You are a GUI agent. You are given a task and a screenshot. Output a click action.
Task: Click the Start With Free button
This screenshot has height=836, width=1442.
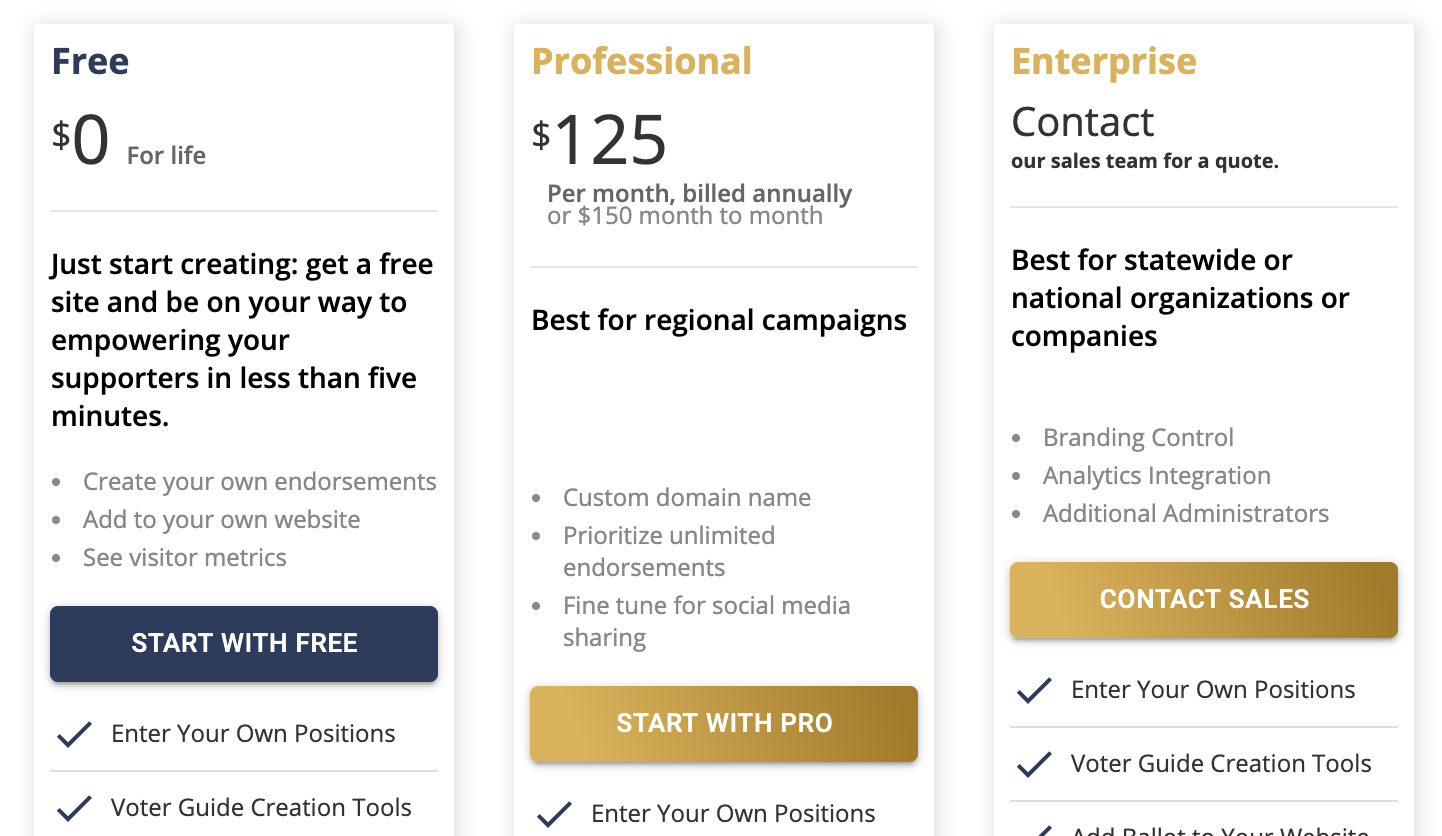243,643
